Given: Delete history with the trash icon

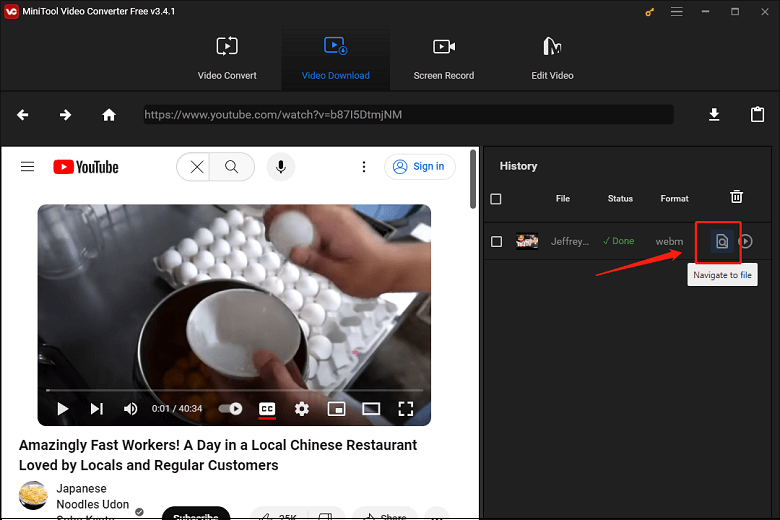Looking at the screenshot, I should [x=736, y=198].
